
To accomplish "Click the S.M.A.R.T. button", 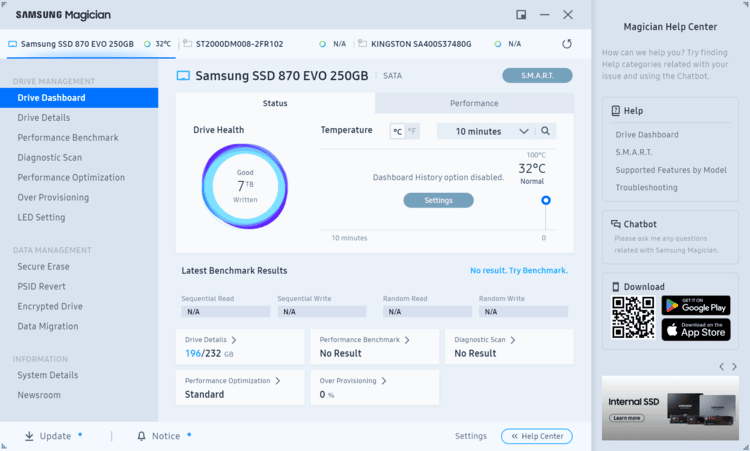I will point(537,76).
